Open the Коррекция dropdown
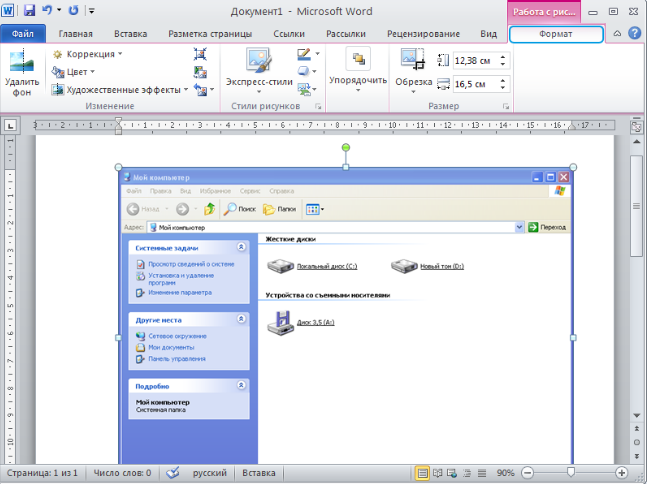The height and width of the screenshot is (484, 647). pos(87,54)
